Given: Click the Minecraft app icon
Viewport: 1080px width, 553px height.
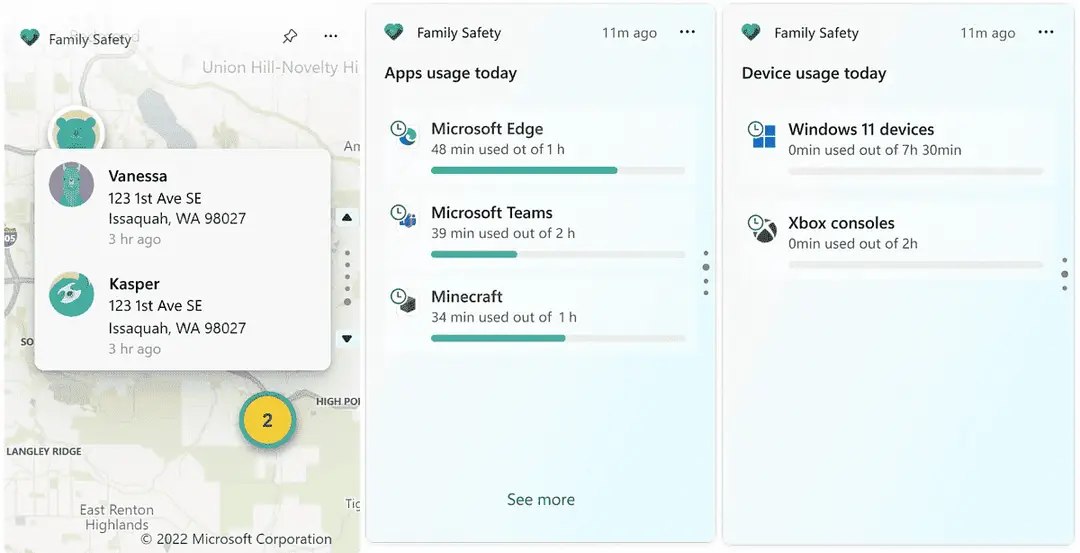Looking at the screenshot, I should [x=404, y=300].
